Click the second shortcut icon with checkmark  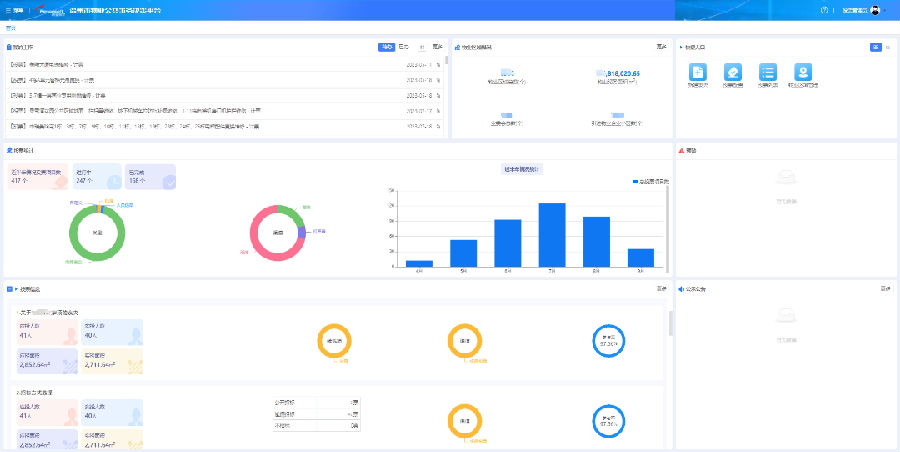click(733, 72)
